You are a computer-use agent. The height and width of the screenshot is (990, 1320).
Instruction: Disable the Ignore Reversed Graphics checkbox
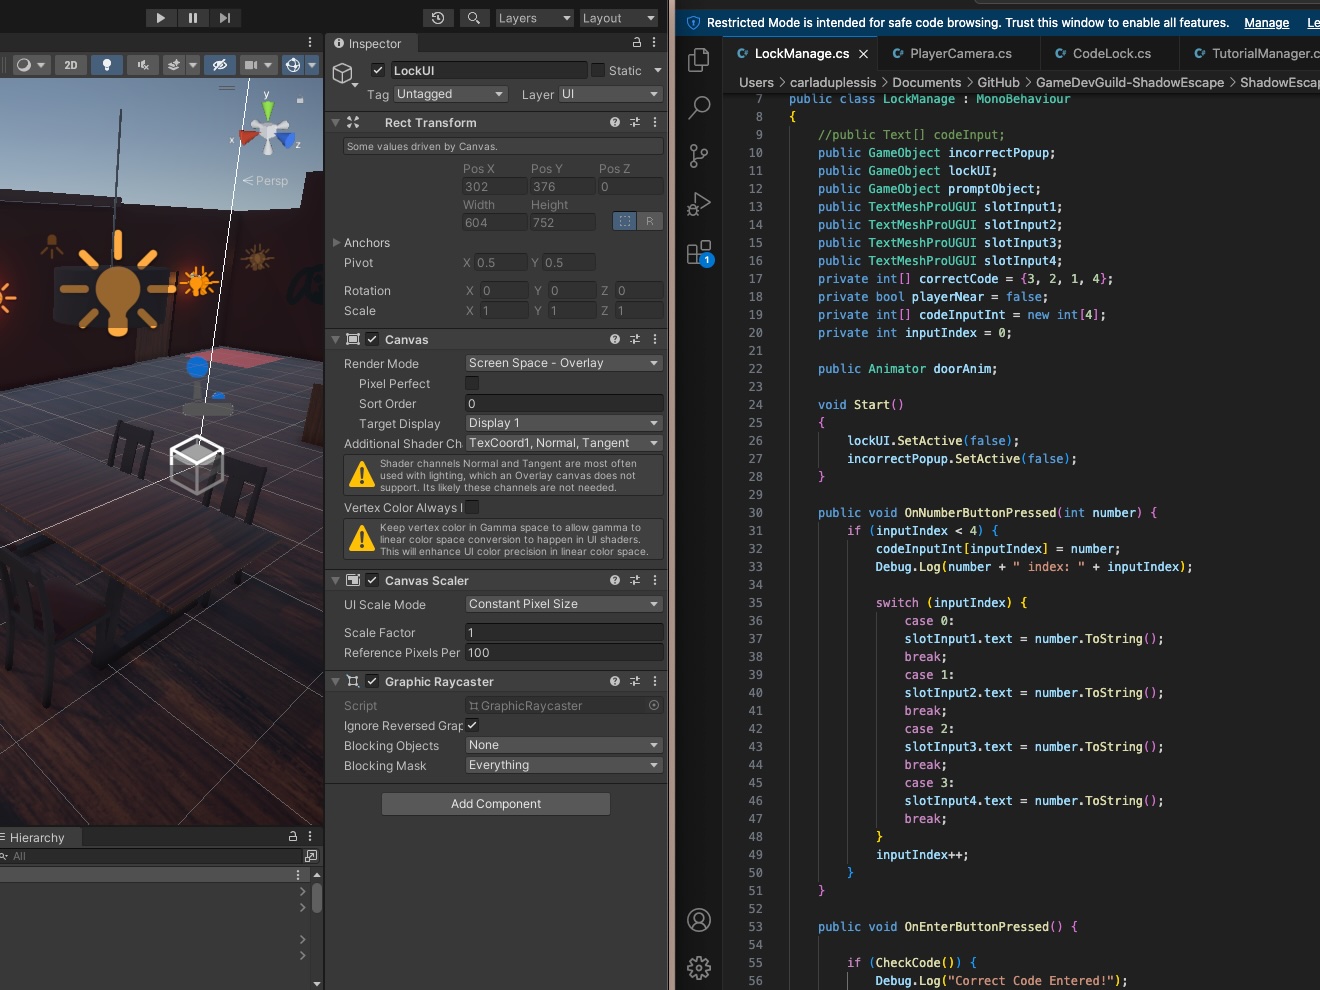click(x=472, y=725)
